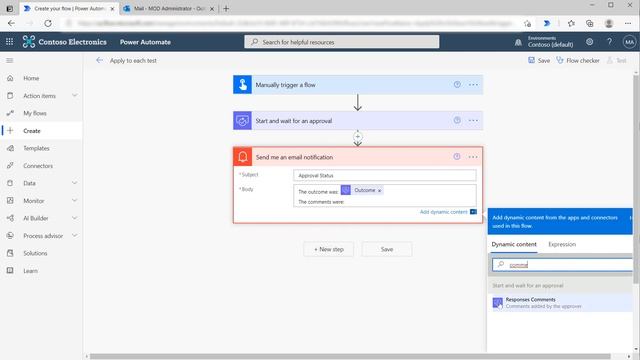Image resolution: width=640 pixels, height=360 pixels.
Task: Click the vertical scrollbar on the right
Action: 636,180
